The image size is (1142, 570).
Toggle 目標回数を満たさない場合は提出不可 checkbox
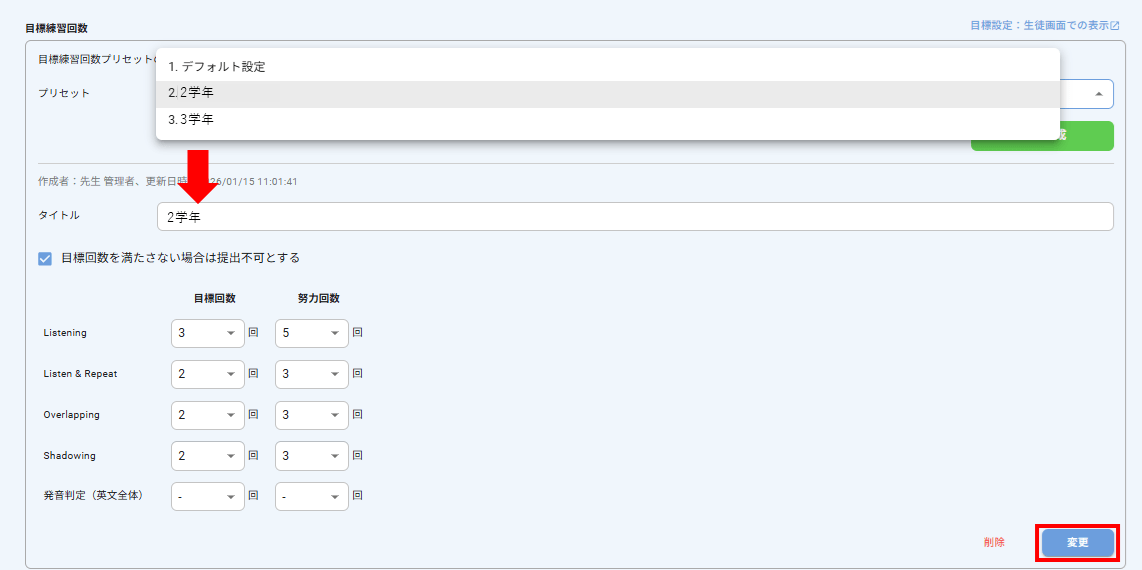click(45, 258)
